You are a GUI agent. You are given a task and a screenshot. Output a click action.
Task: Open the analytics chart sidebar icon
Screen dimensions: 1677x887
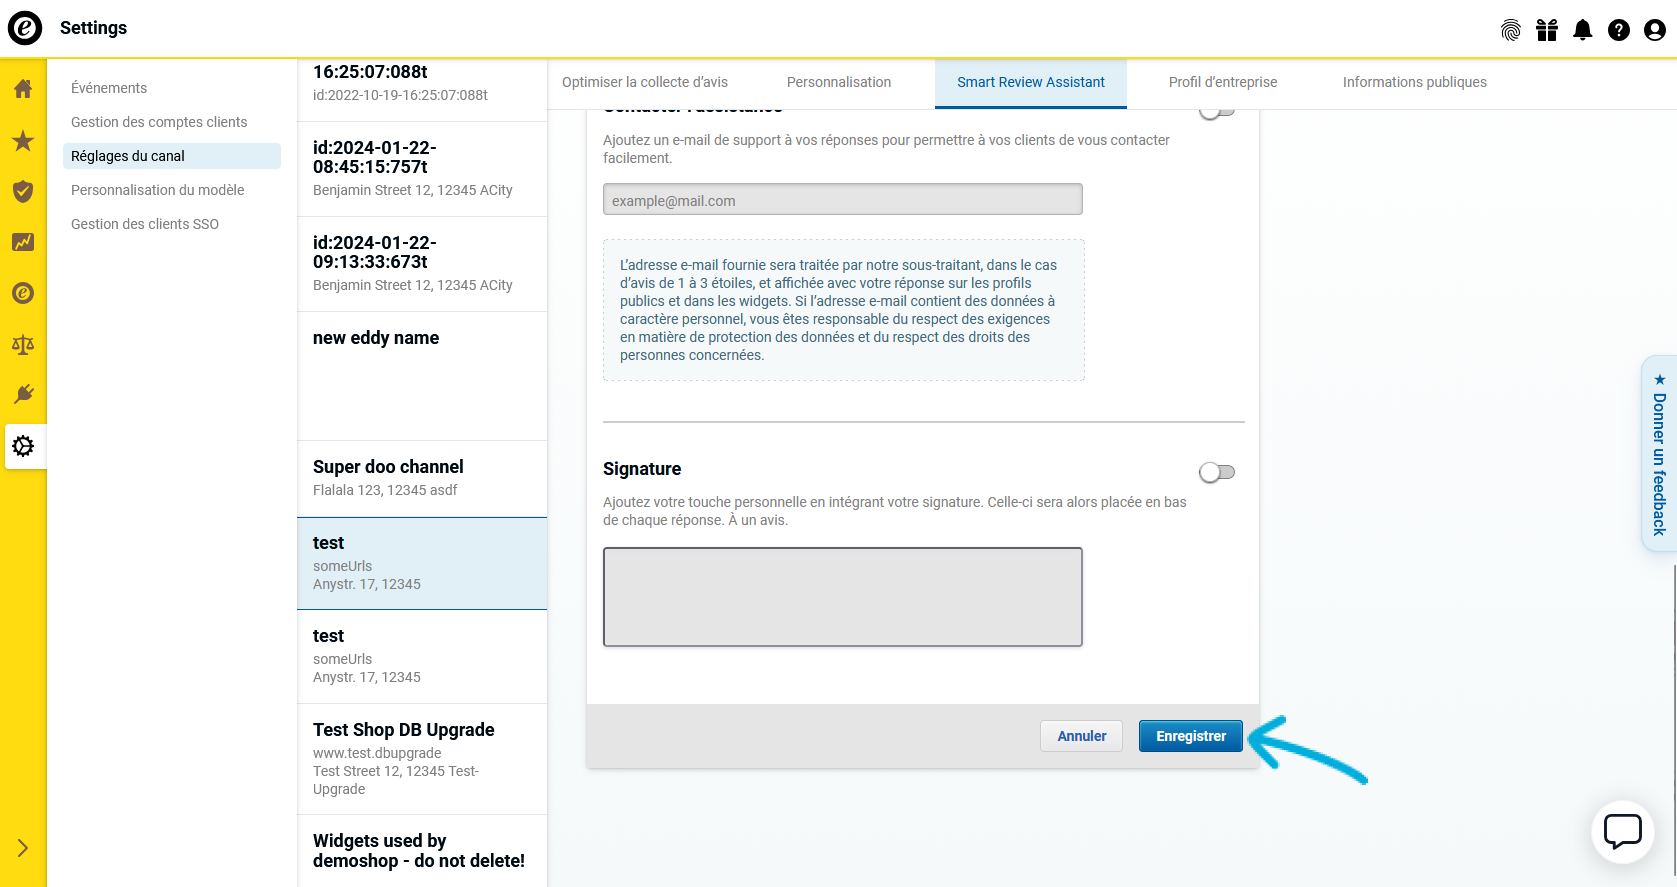(23, 242)
